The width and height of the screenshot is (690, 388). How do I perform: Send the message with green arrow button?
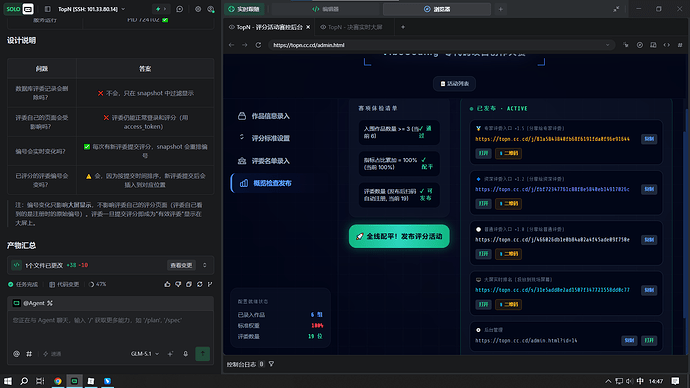pos(202,354)
